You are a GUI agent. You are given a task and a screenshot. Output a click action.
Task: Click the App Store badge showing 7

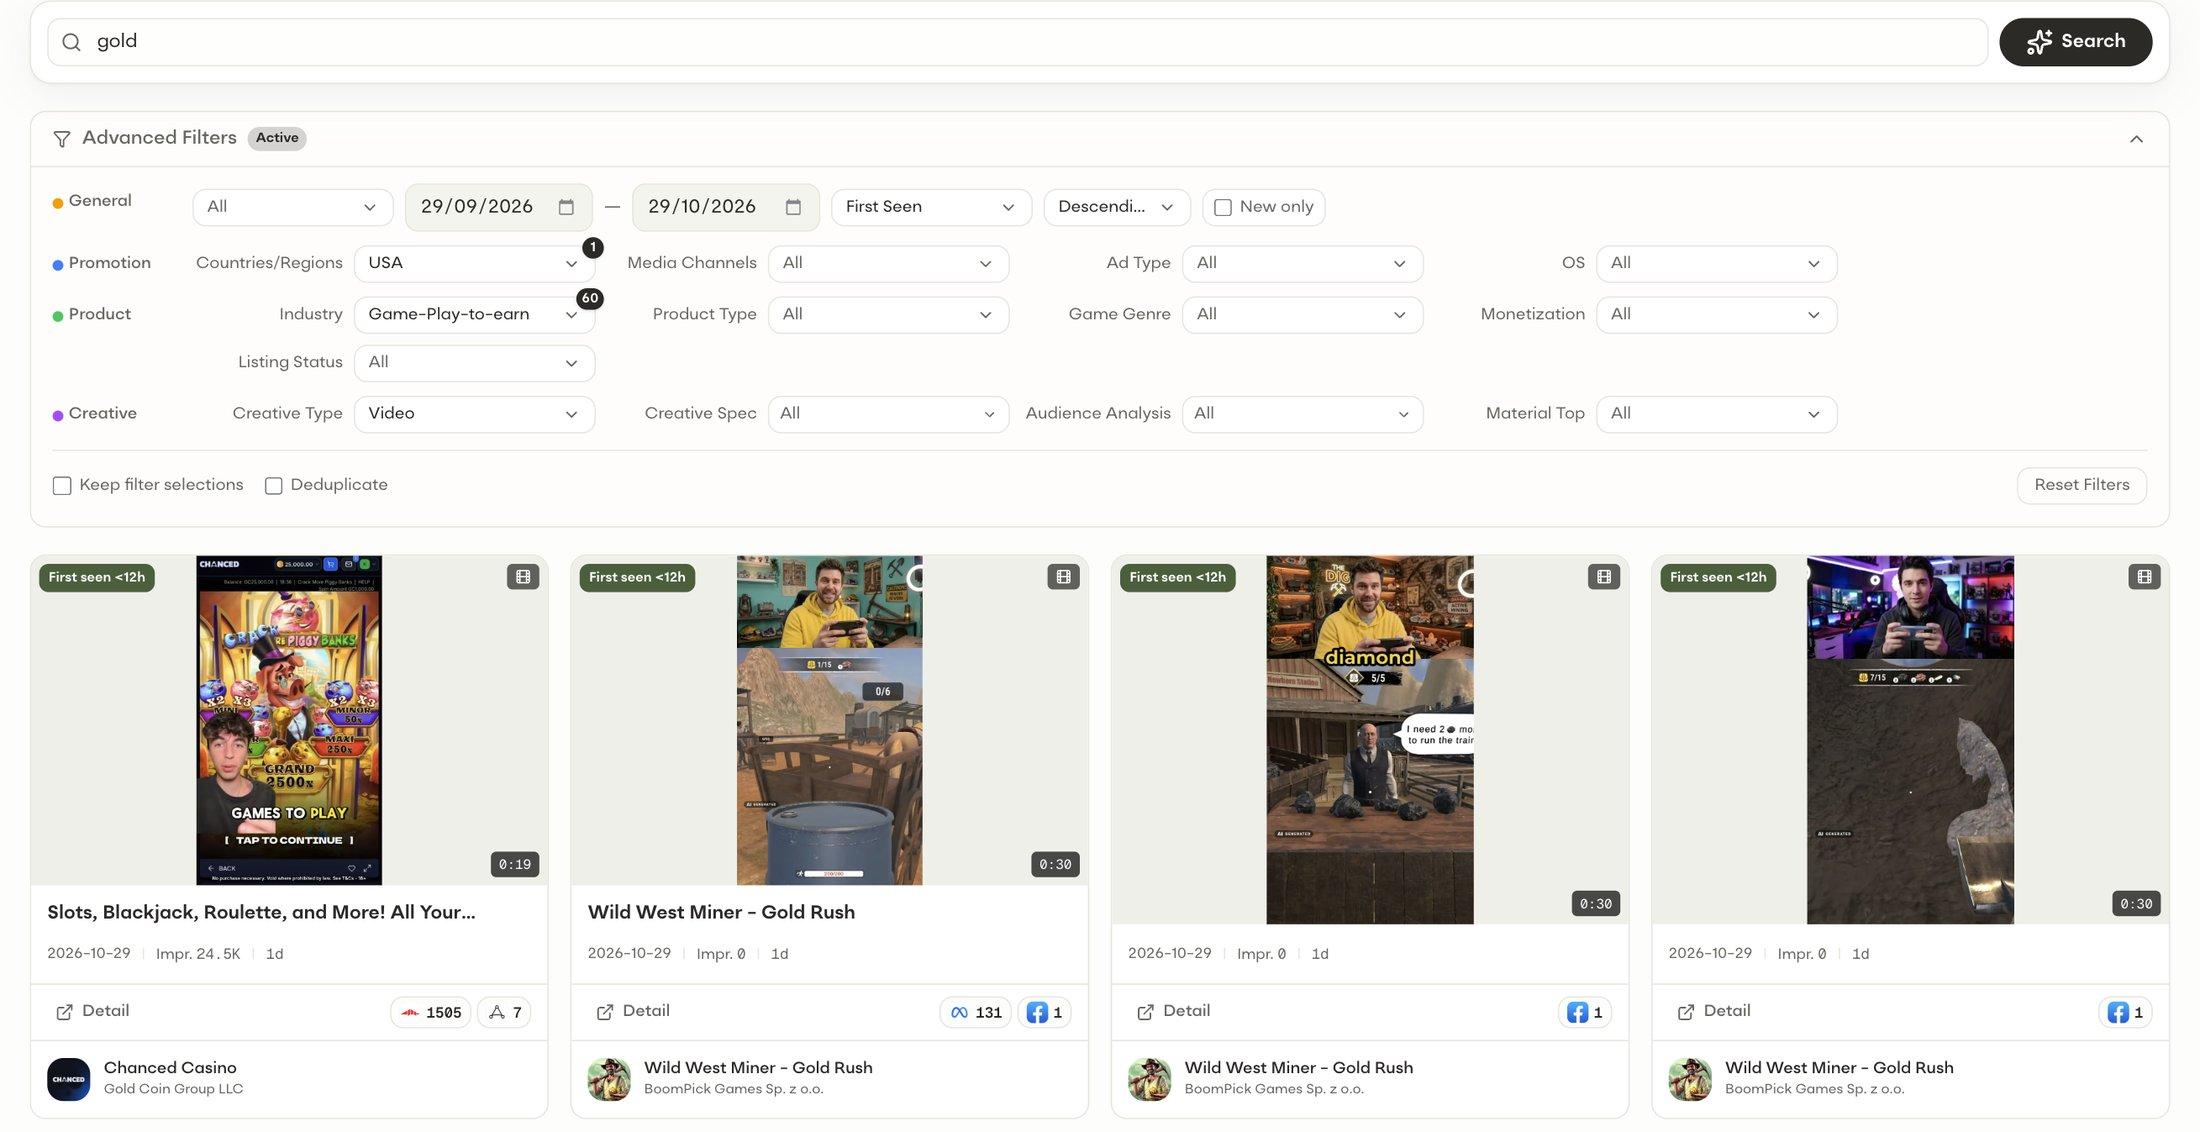504,1012
